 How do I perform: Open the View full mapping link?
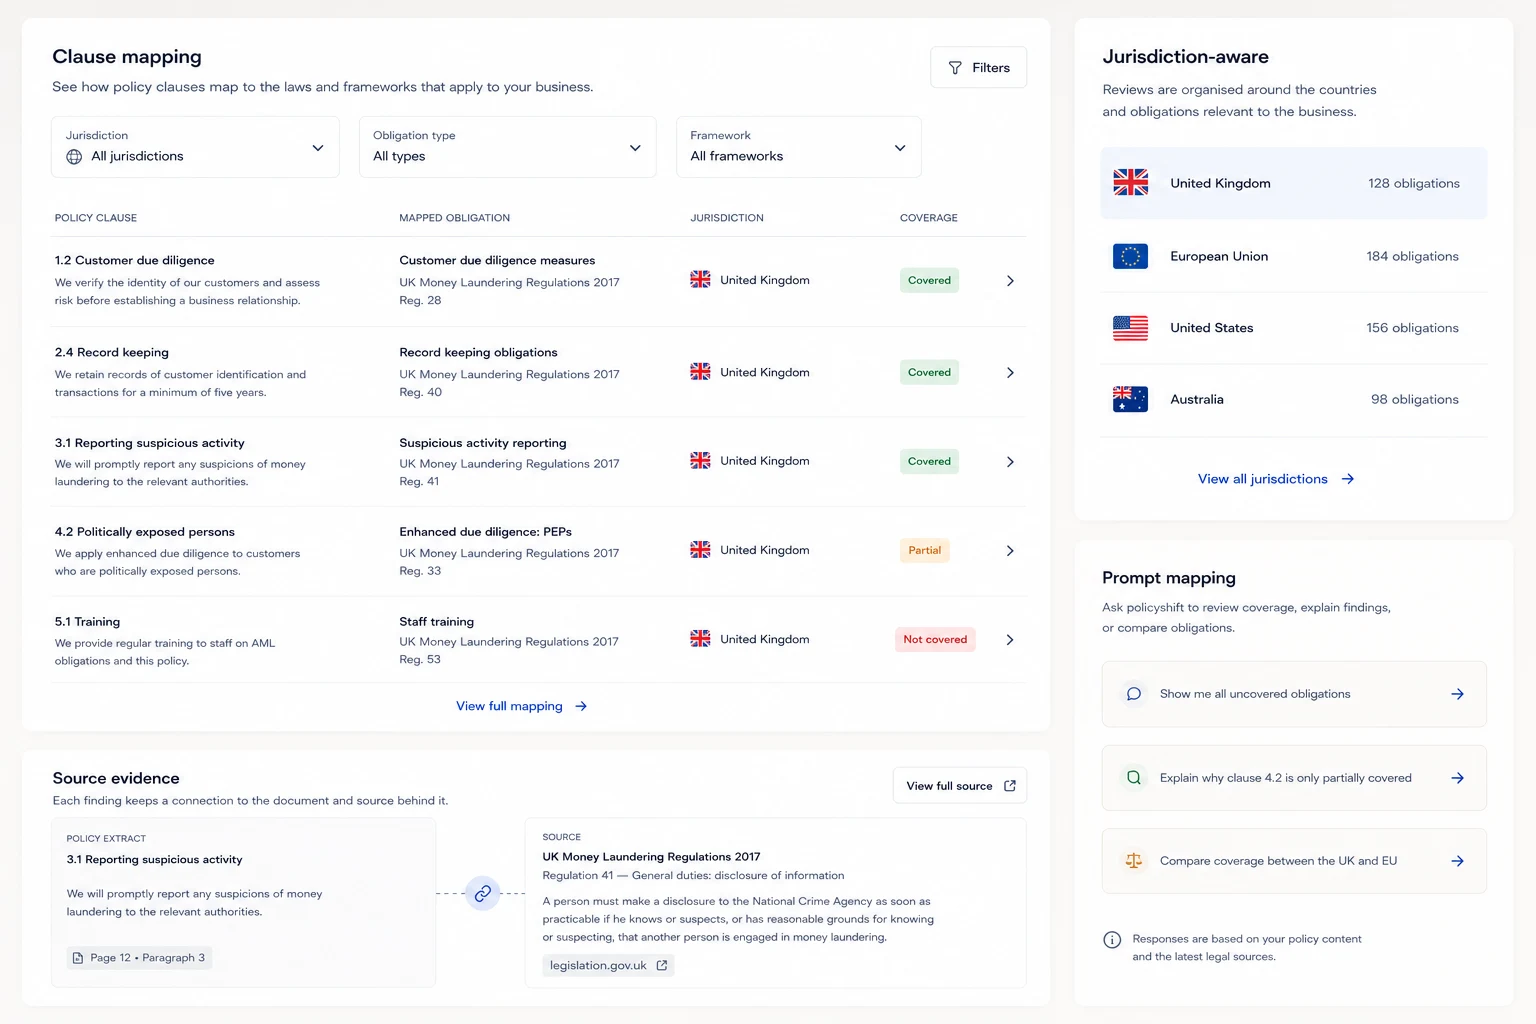521,706
